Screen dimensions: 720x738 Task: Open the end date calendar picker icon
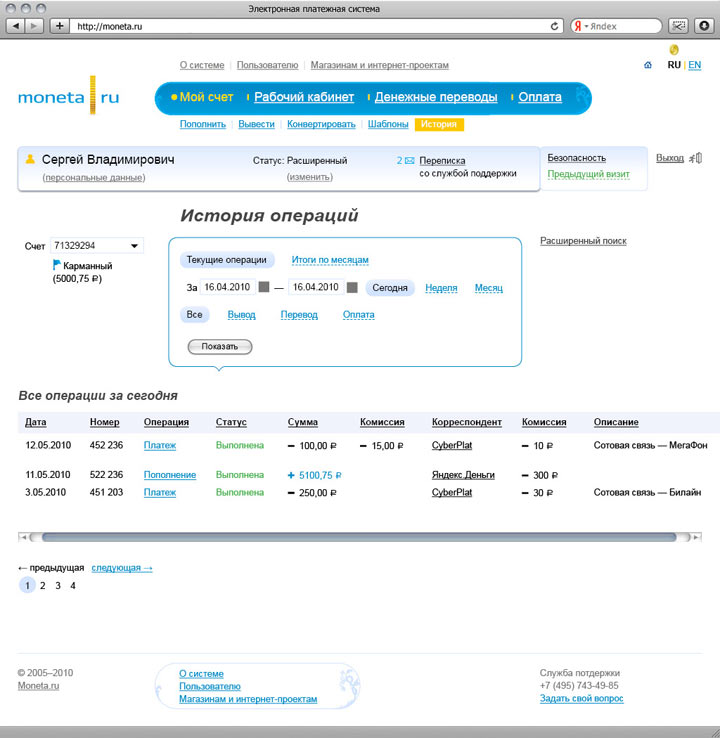click(352, 288)
